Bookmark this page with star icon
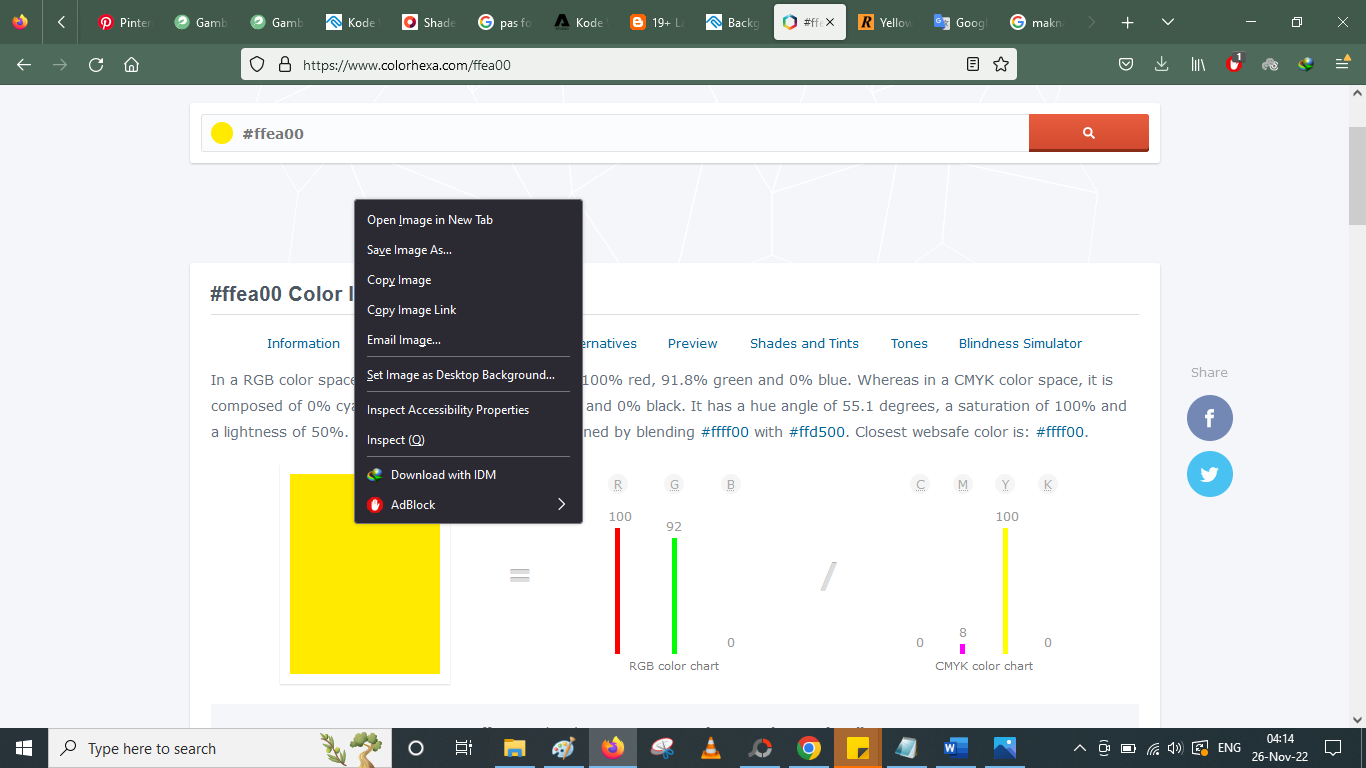 1000,64
